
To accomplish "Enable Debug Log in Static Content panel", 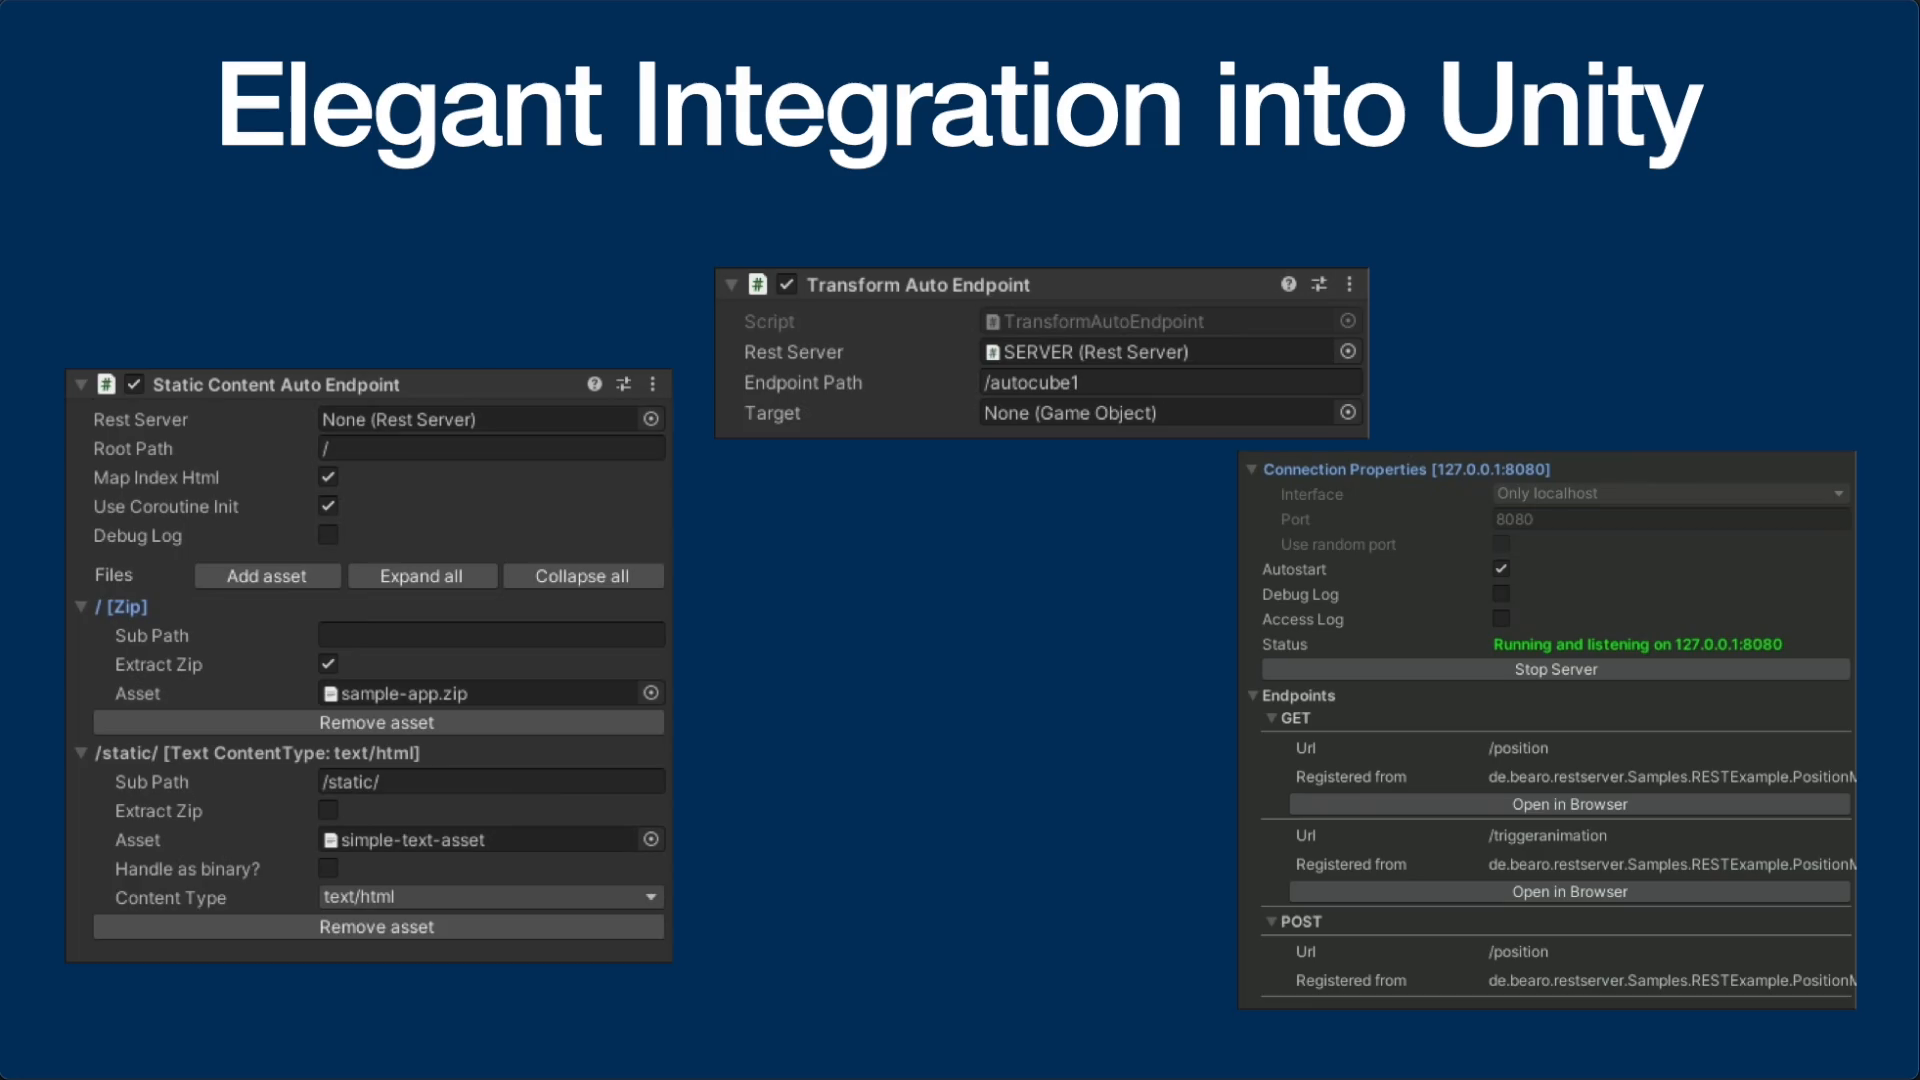I will pos(328,535).
